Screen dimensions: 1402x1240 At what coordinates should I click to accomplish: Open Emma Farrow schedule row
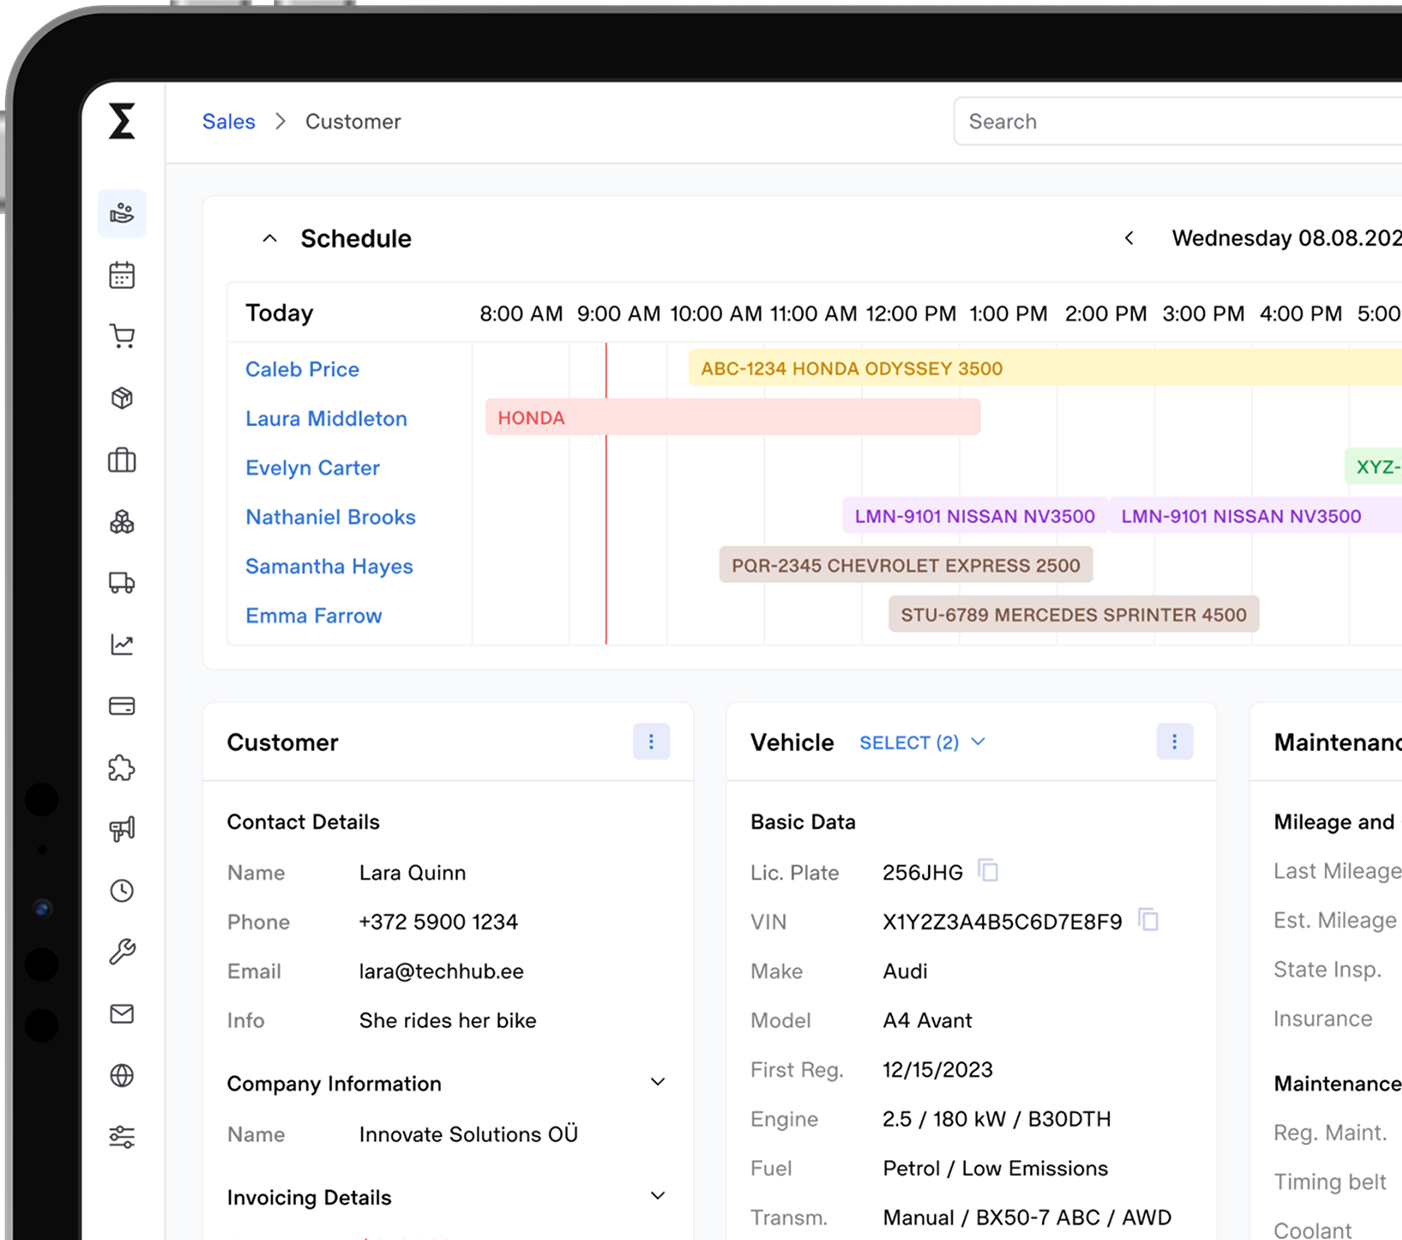click(313, 615)
